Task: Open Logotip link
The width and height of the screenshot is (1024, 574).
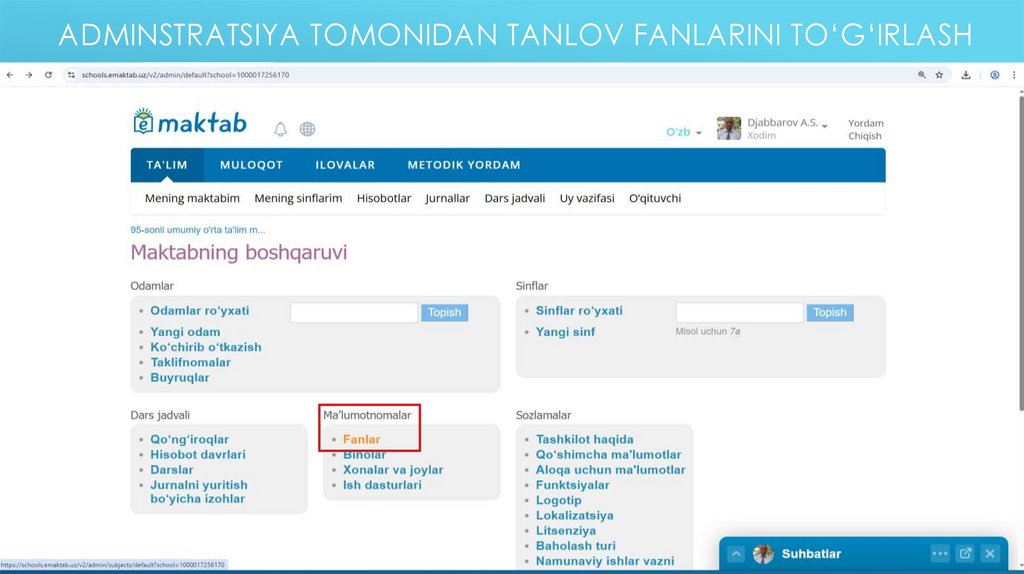Action: pos(558,500)
